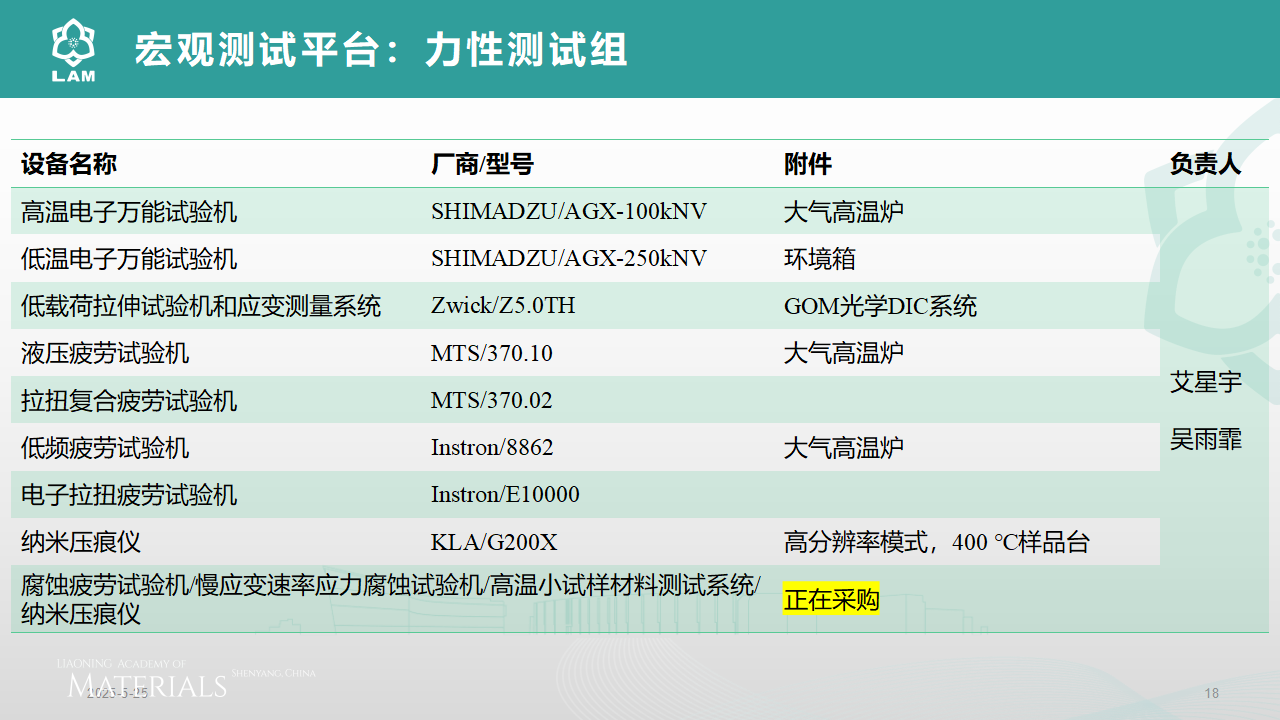Screen dimensions: 1280x720
Task: Click the highlighted 正在采购 text
Action: click(831, 600)
